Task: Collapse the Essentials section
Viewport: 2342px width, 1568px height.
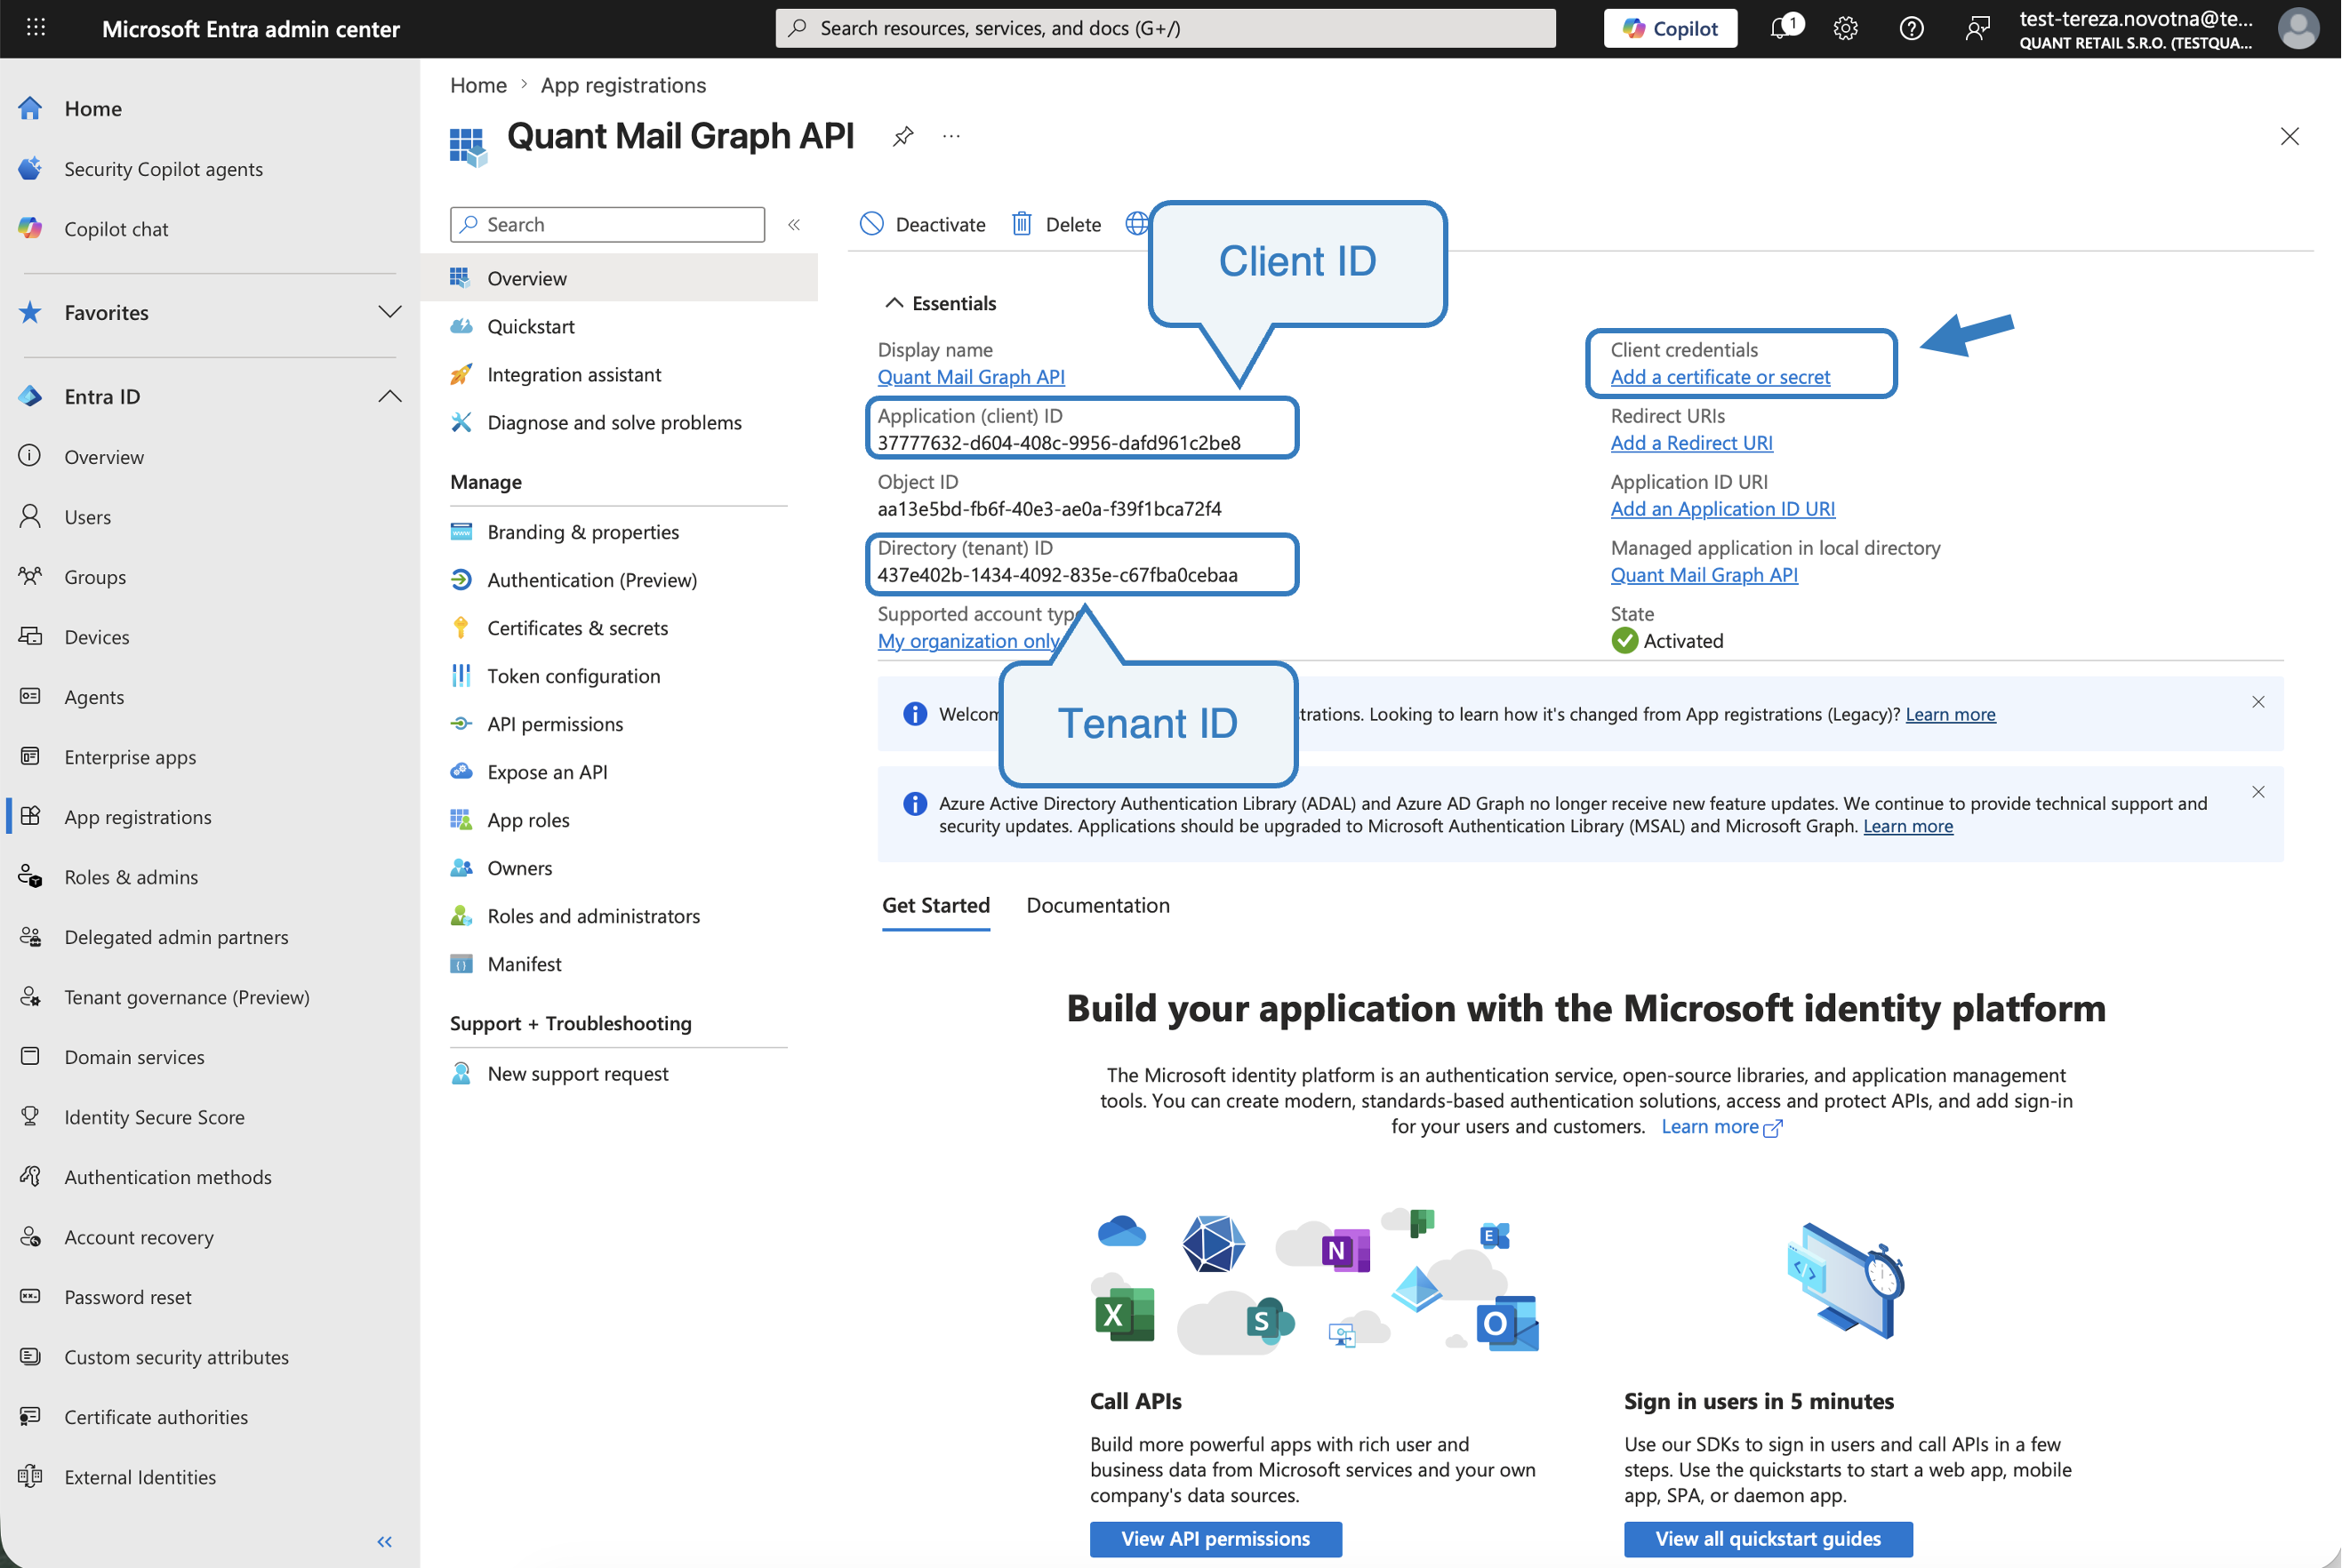Action: (x=894, y=303)
